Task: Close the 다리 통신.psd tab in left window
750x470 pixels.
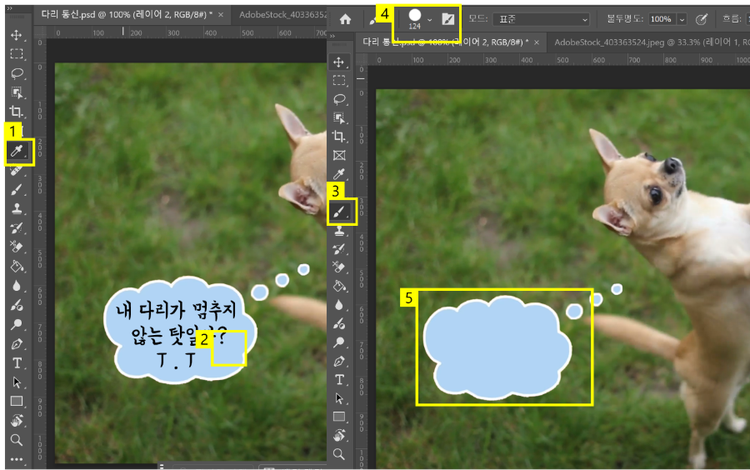Action: point(221,15)
